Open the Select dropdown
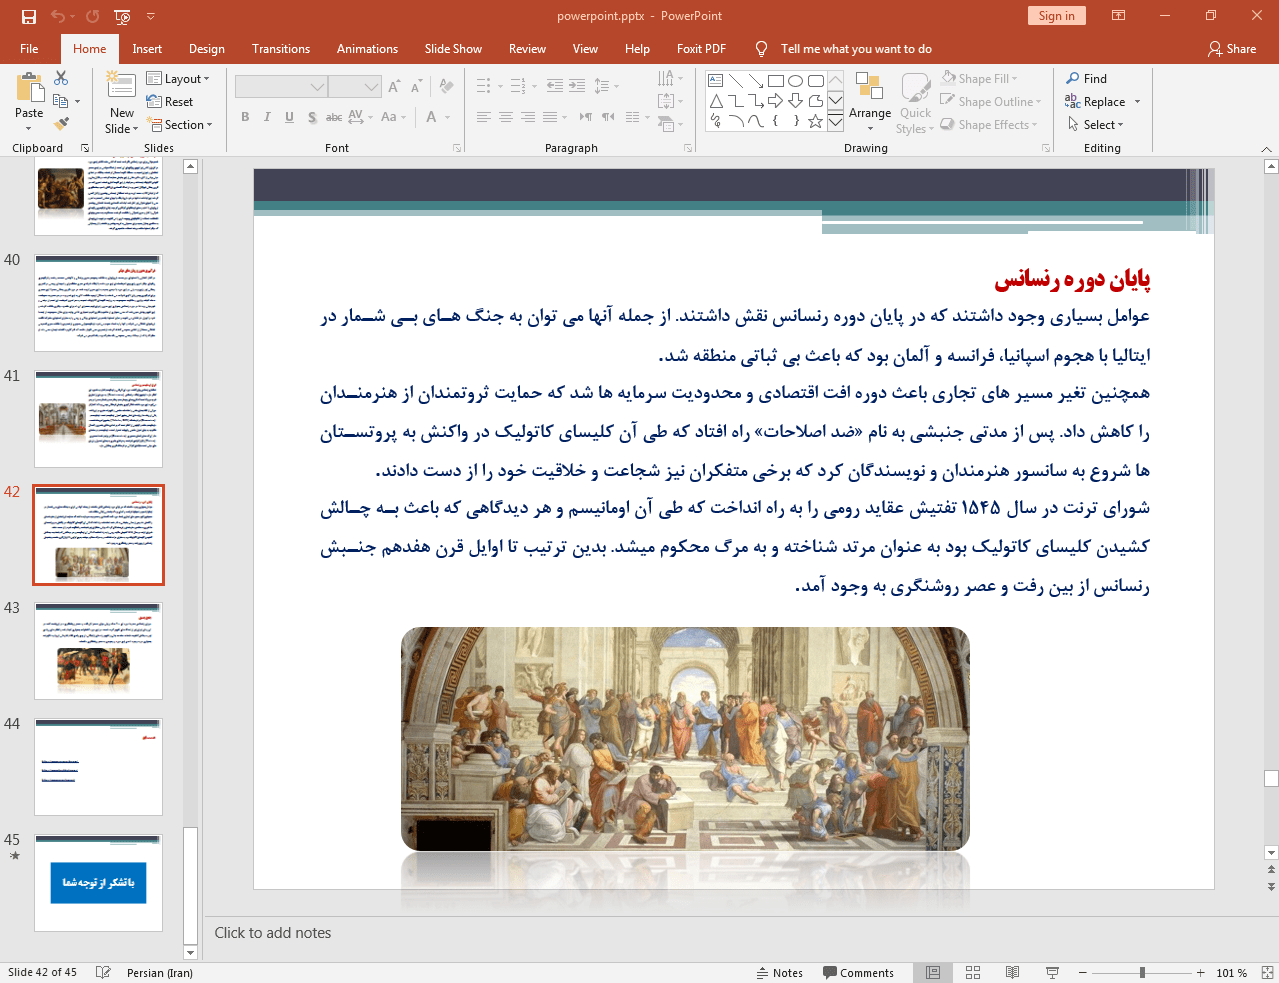Image resolution: width=1279 pixels, height=983 pixels. [1095, 124]
